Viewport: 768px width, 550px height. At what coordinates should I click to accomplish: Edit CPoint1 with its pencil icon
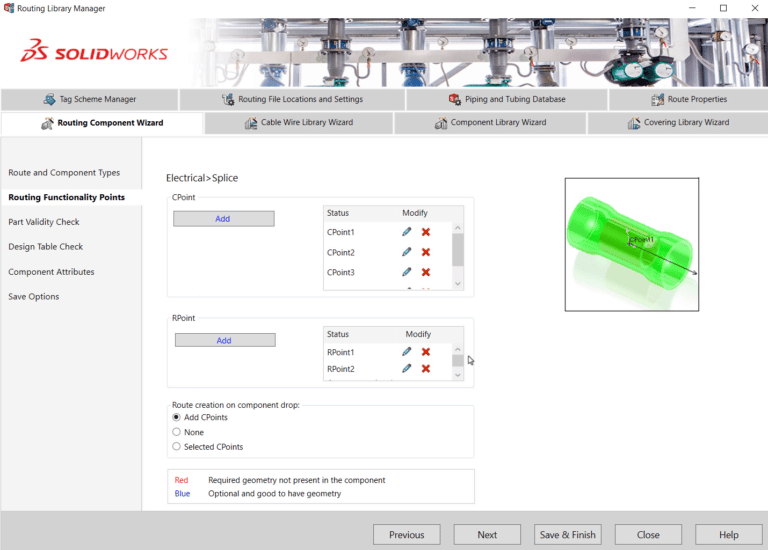pos(407,232)
